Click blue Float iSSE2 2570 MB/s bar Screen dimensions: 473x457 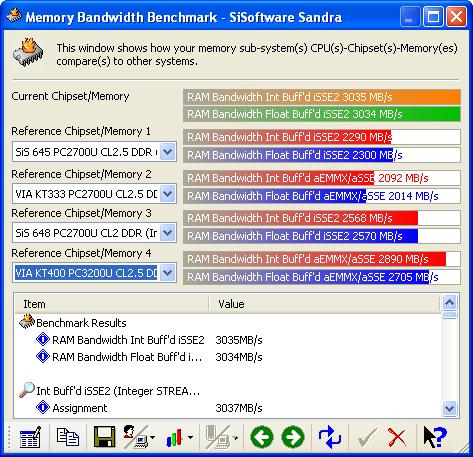coord(322,236)
